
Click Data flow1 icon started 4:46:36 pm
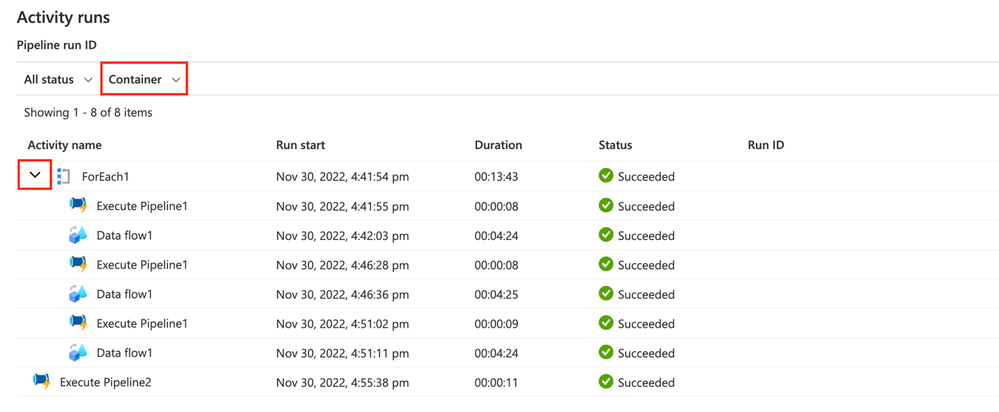pyautogui.click(x=78, y=294)
